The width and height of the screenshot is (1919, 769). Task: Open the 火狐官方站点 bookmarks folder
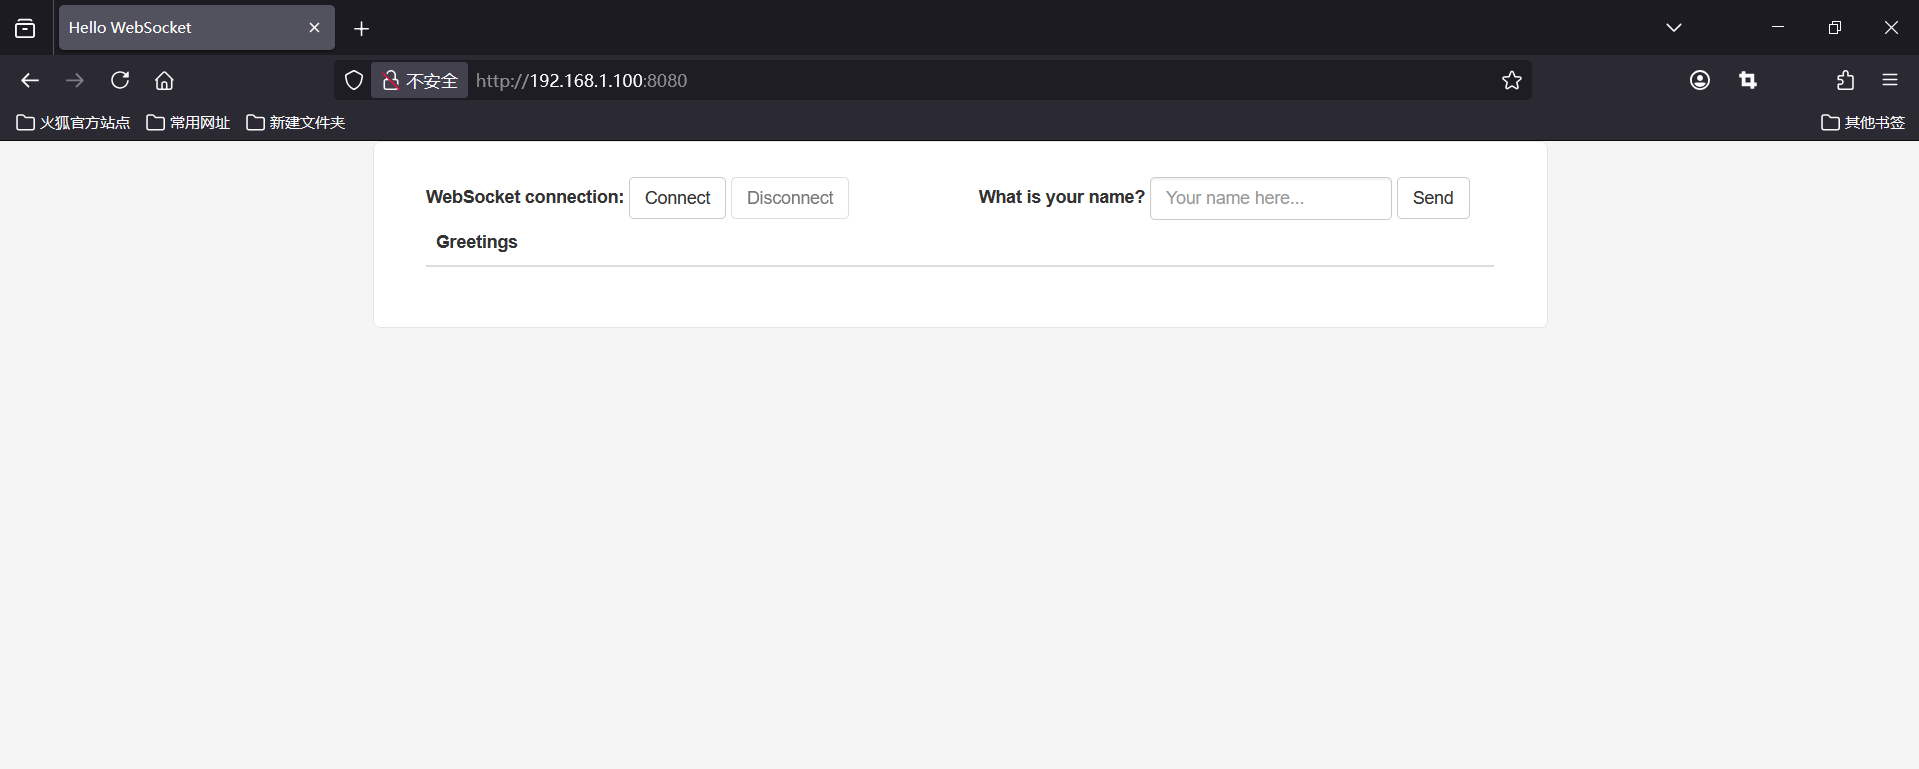74,122
